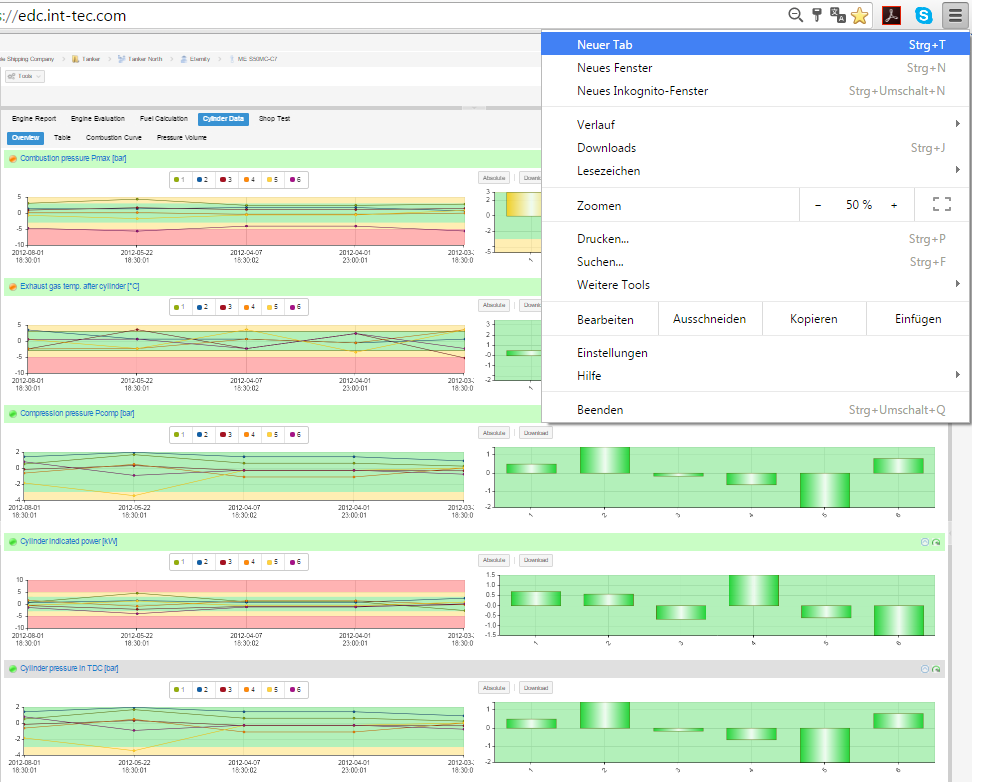994x782 pixels.
Task: Increase zoom with the plus button
Action: [x=894, y=205]
